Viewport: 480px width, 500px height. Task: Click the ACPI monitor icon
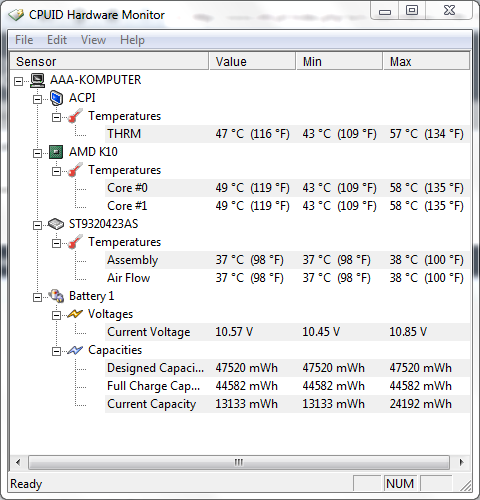(56, 98)
